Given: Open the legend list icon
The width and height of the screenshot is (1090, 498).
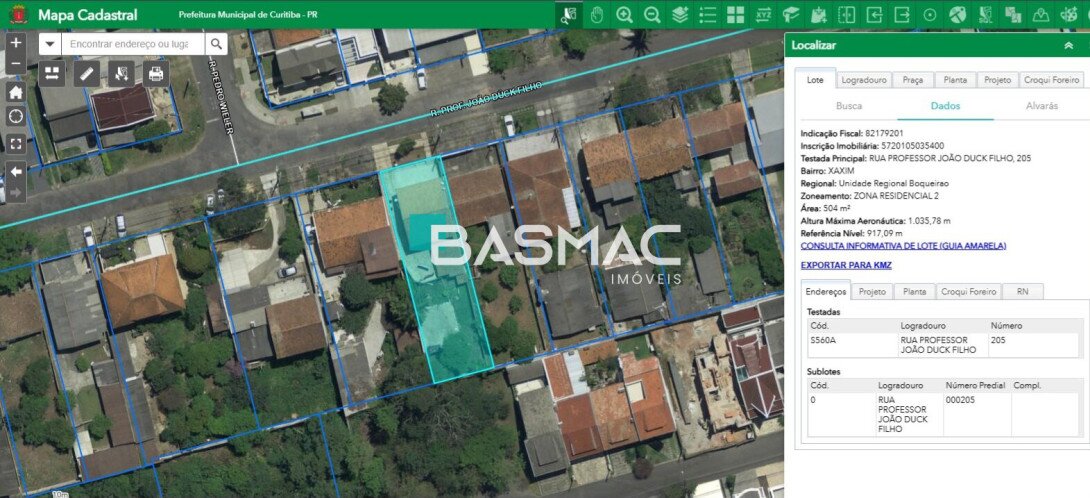Looking at the screenshot, I should 708,15.
